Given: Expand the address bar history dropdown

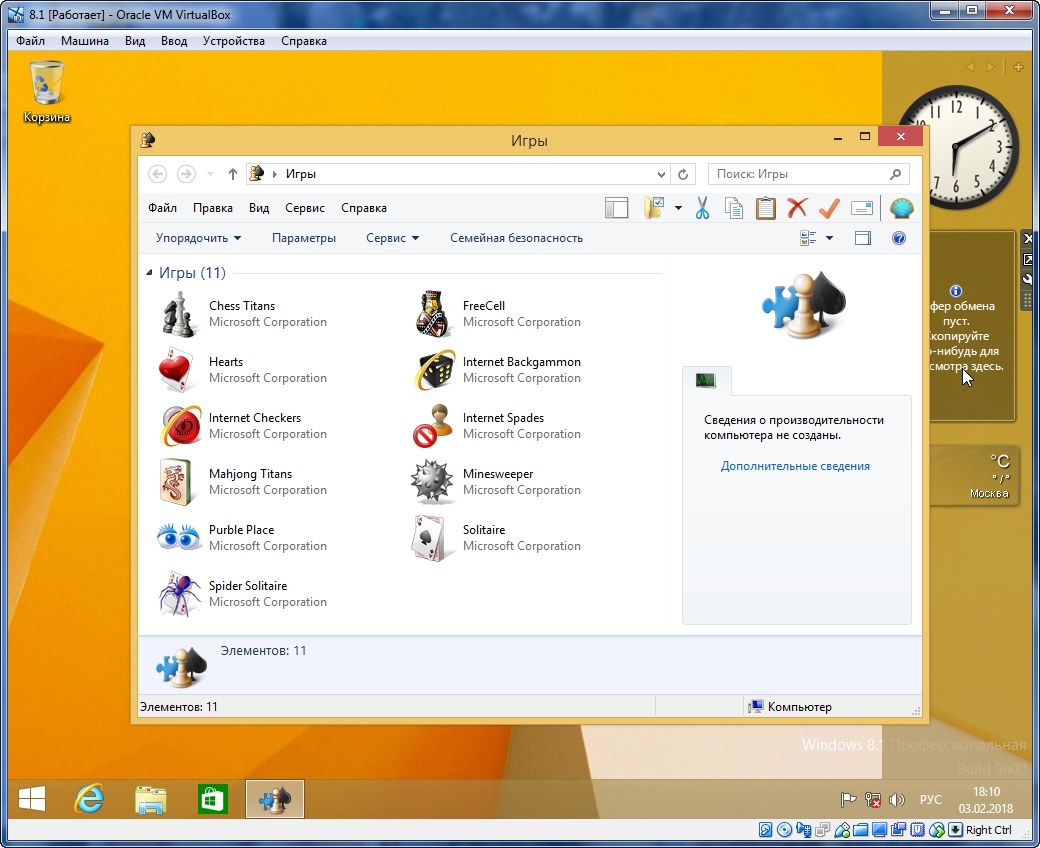Looking at the screenshot, I should (661, 174).
